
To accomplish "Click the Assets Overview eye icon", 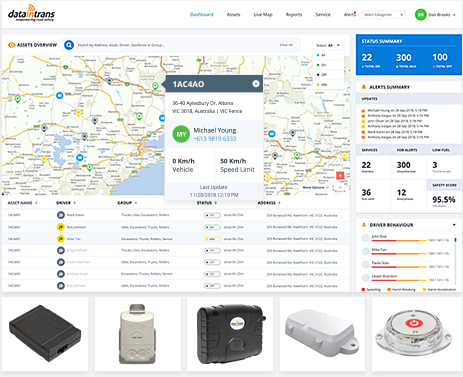I will tap(12, 45).
